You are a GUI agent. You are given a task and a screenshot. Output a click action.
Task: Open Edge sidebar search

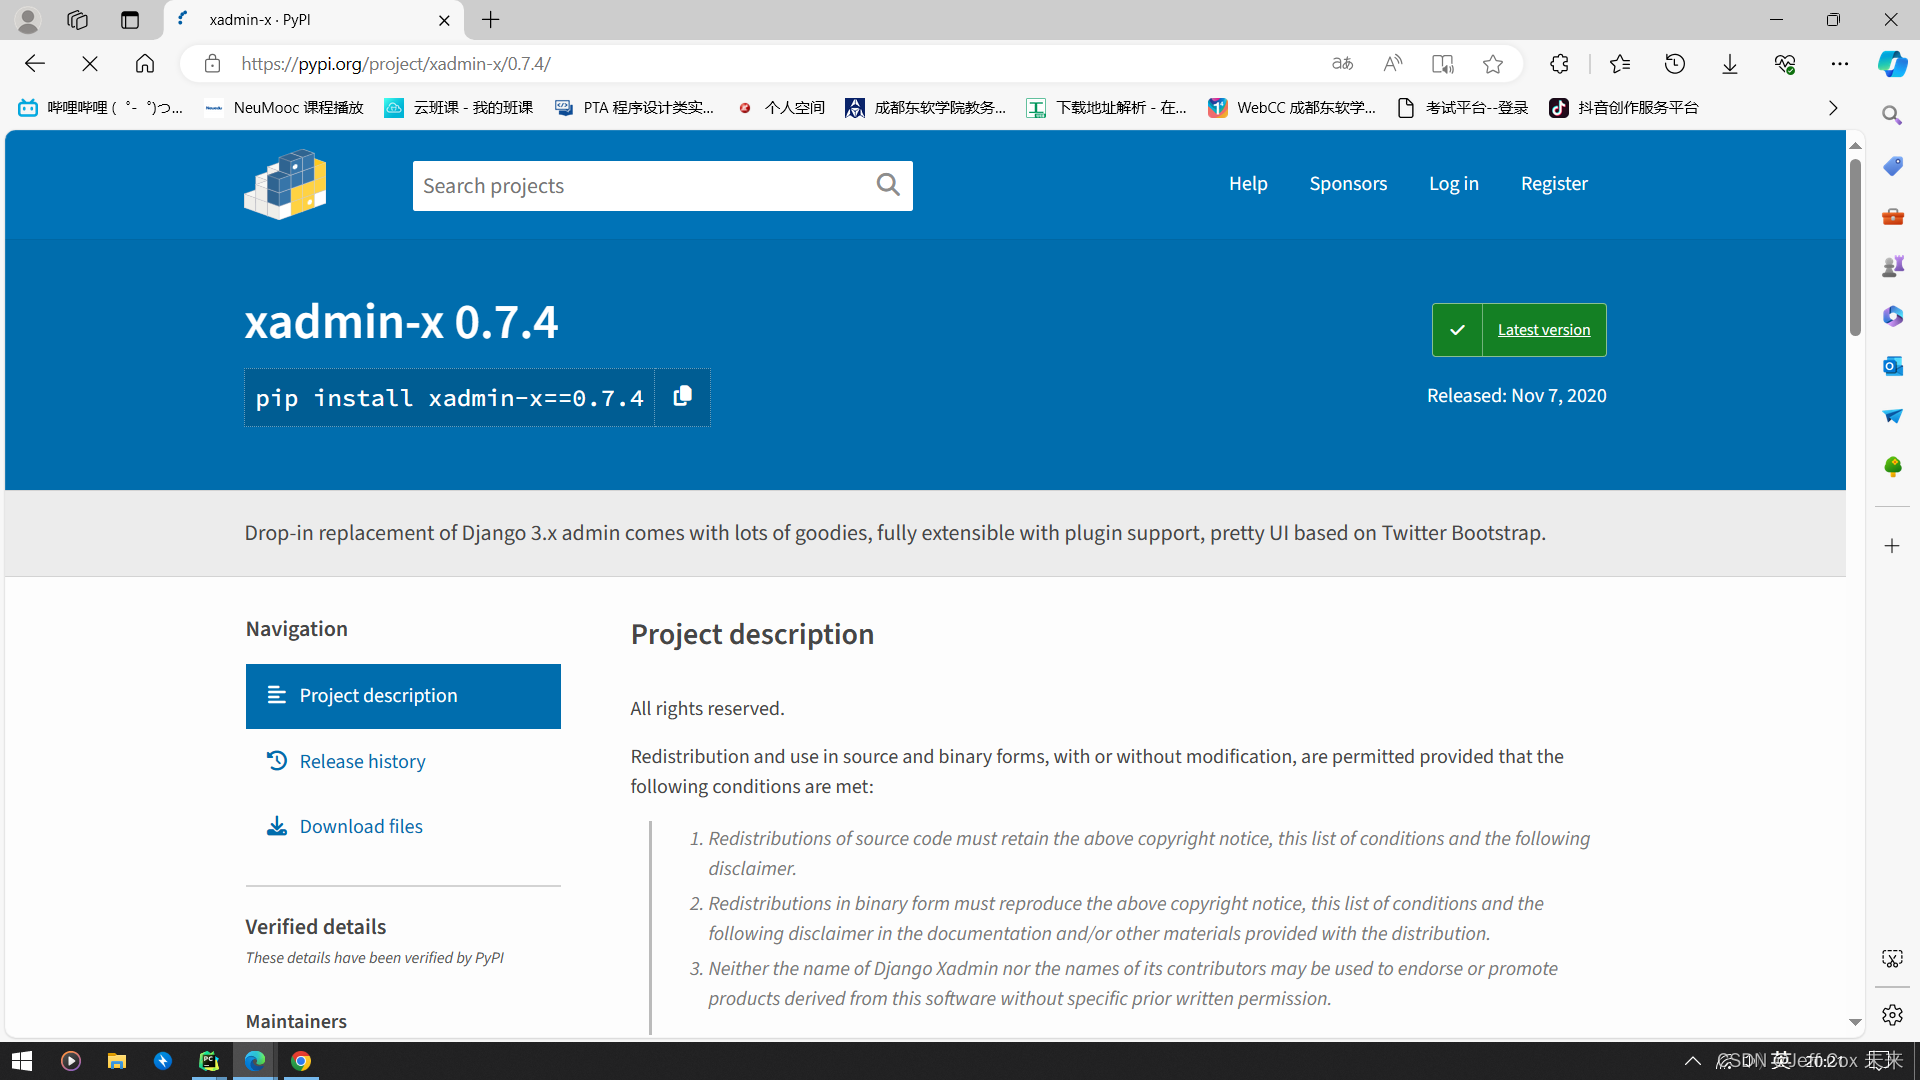pos(1892,115)
